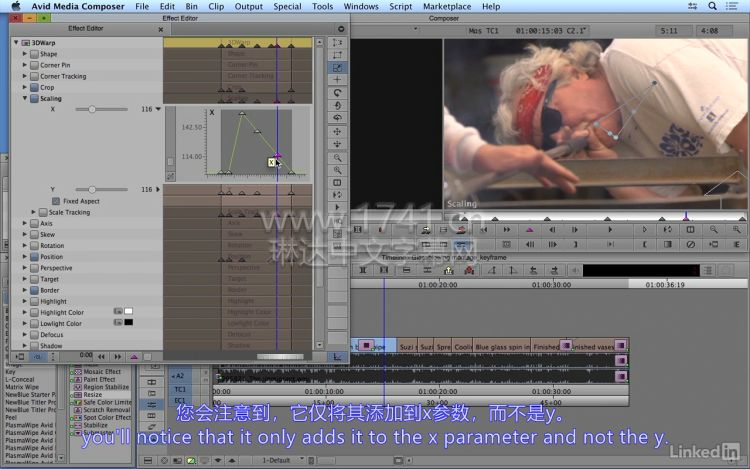Click the Remove Effect circle-slash icon
The image size is (750, 469).
690,244
